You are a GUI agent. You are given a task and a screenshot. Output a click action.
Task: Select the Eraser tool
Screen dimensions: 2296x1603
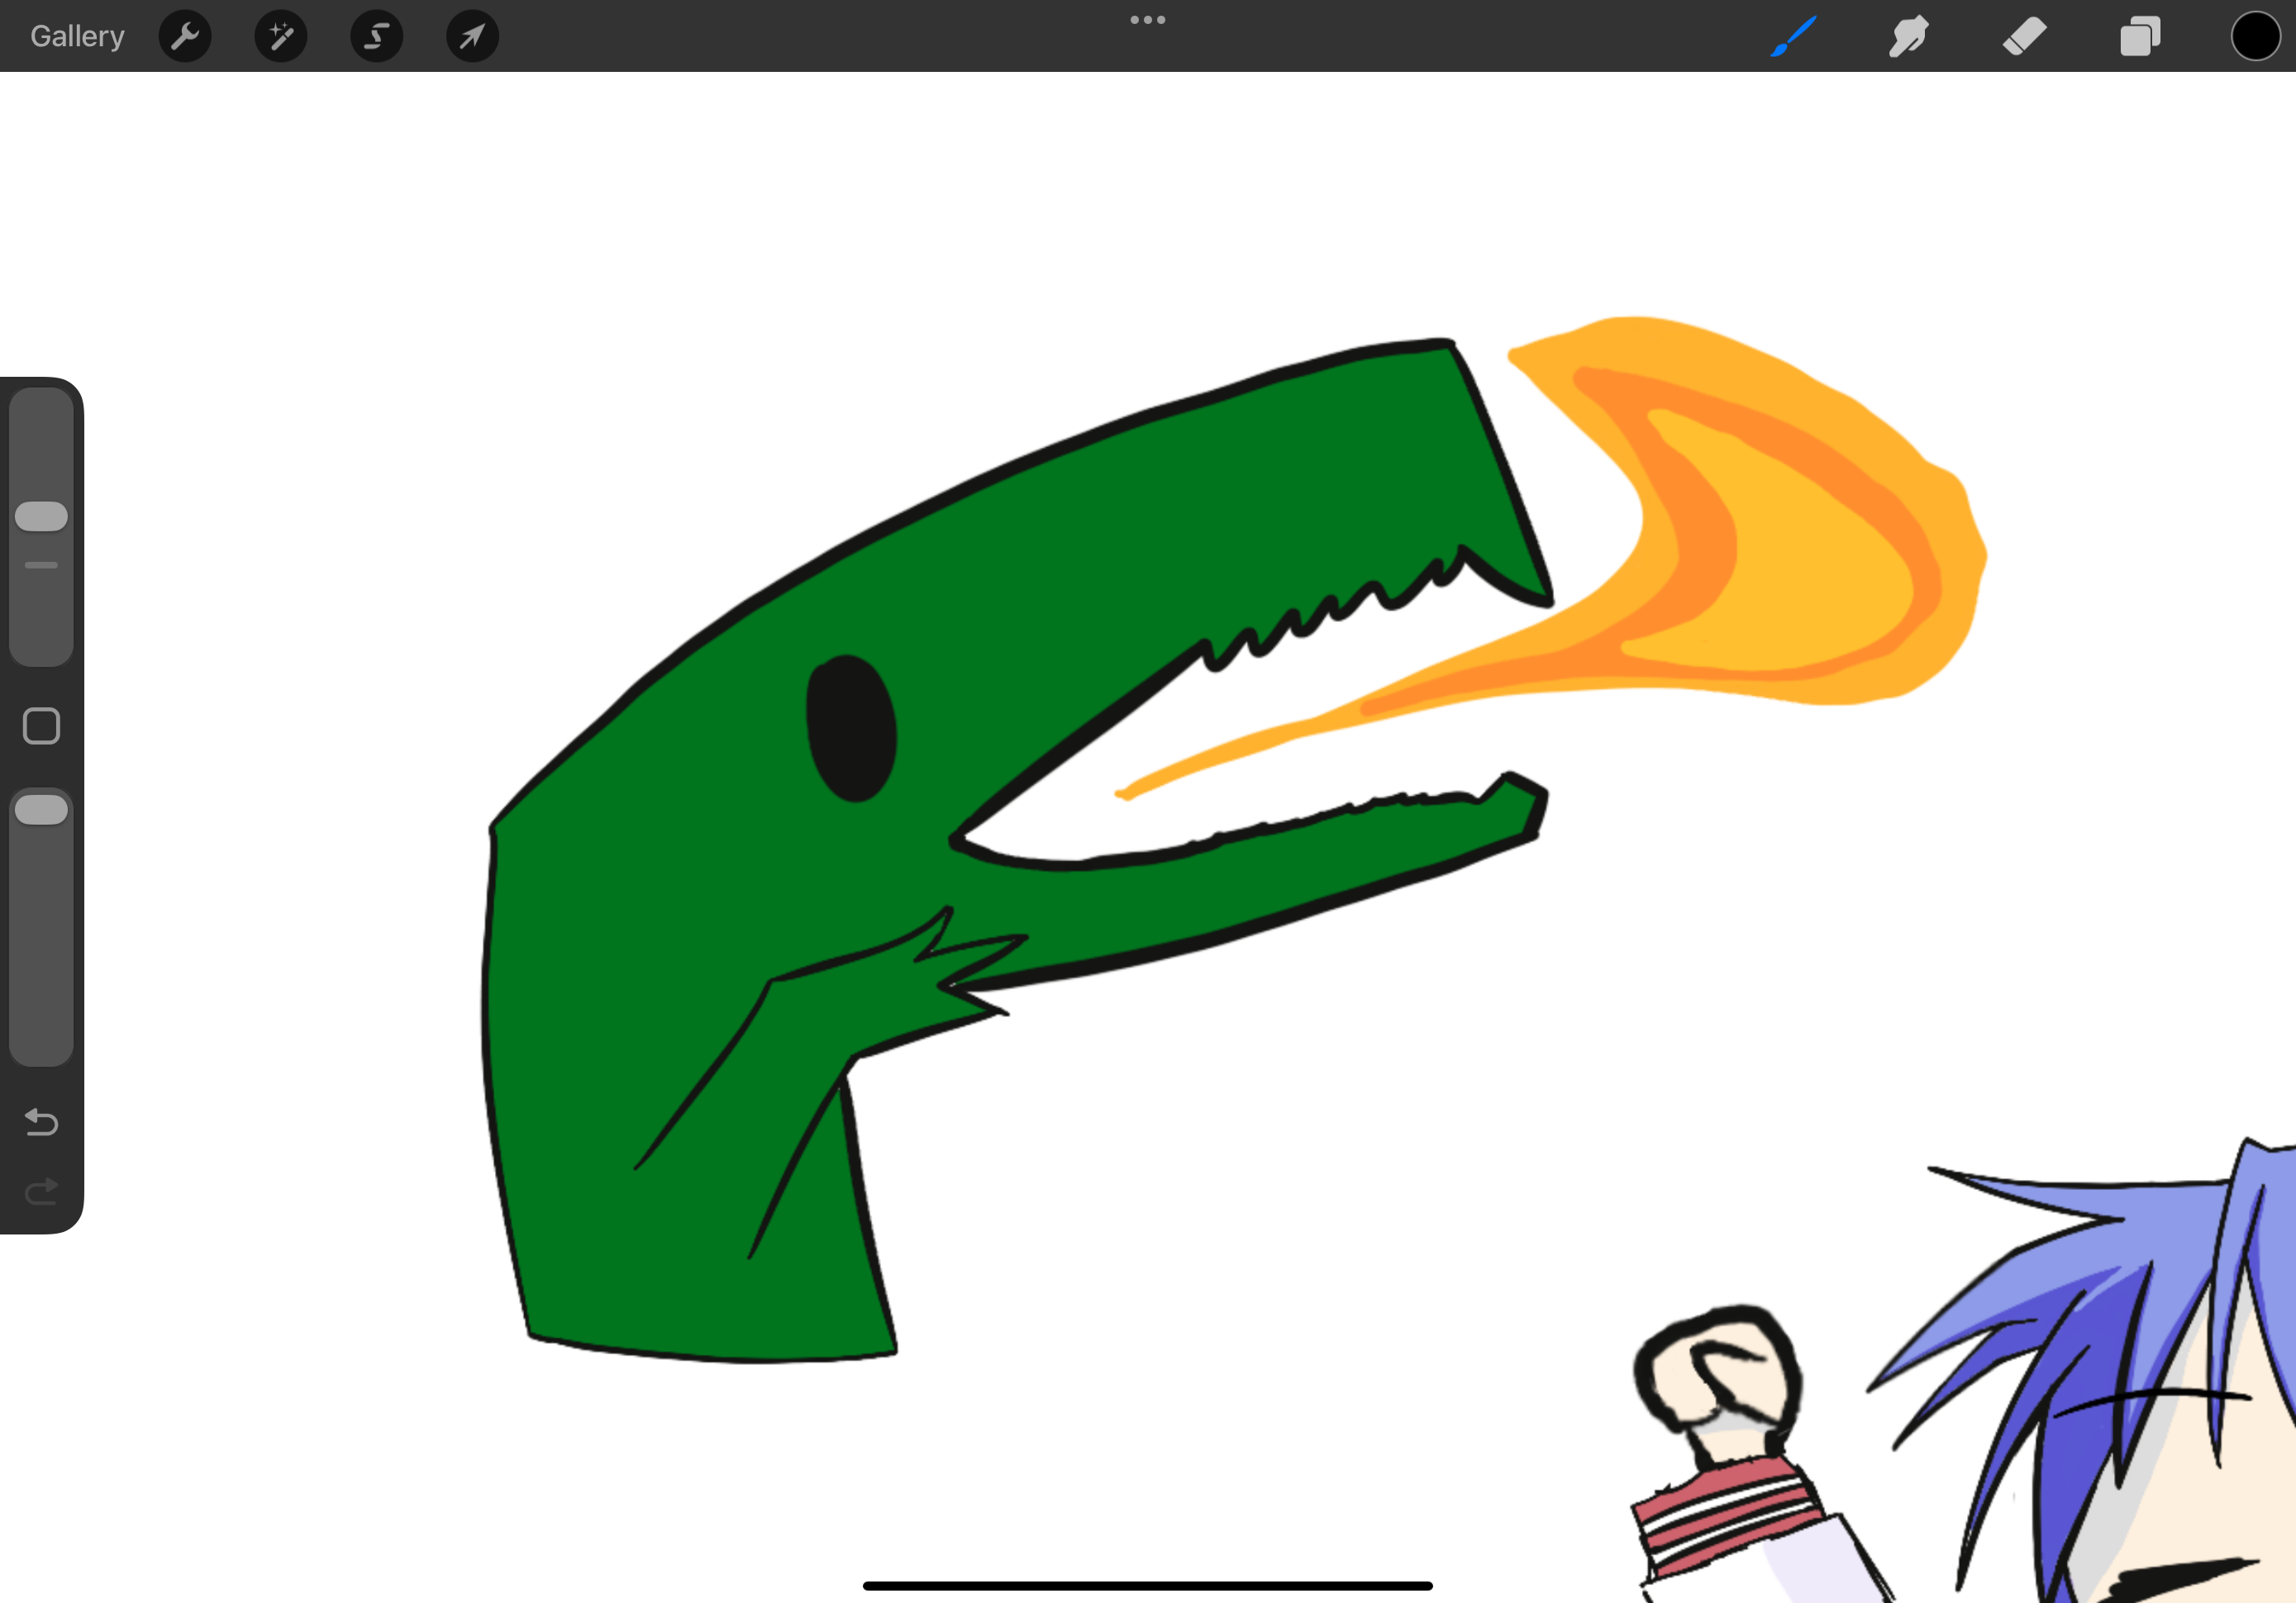(x=2024, y=37)
